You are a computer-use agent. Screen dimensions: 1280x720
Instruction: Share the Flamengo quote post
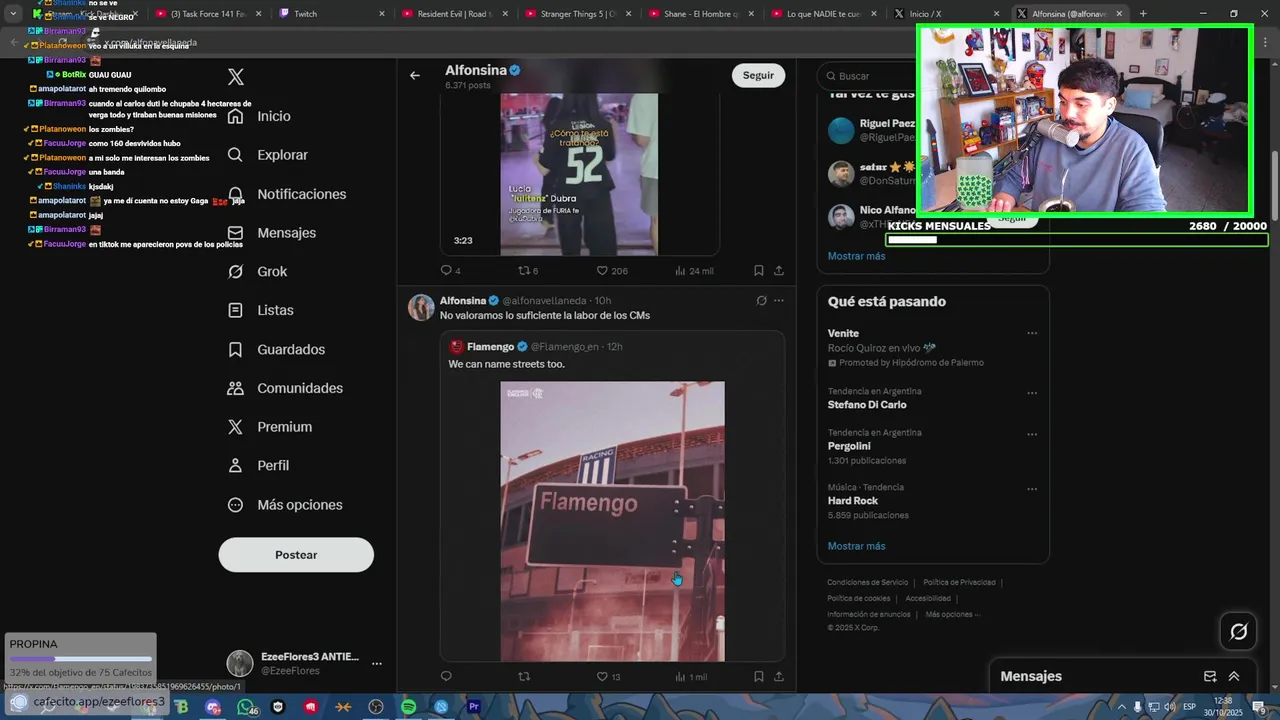pyautogui.click(x=779, y=677)
